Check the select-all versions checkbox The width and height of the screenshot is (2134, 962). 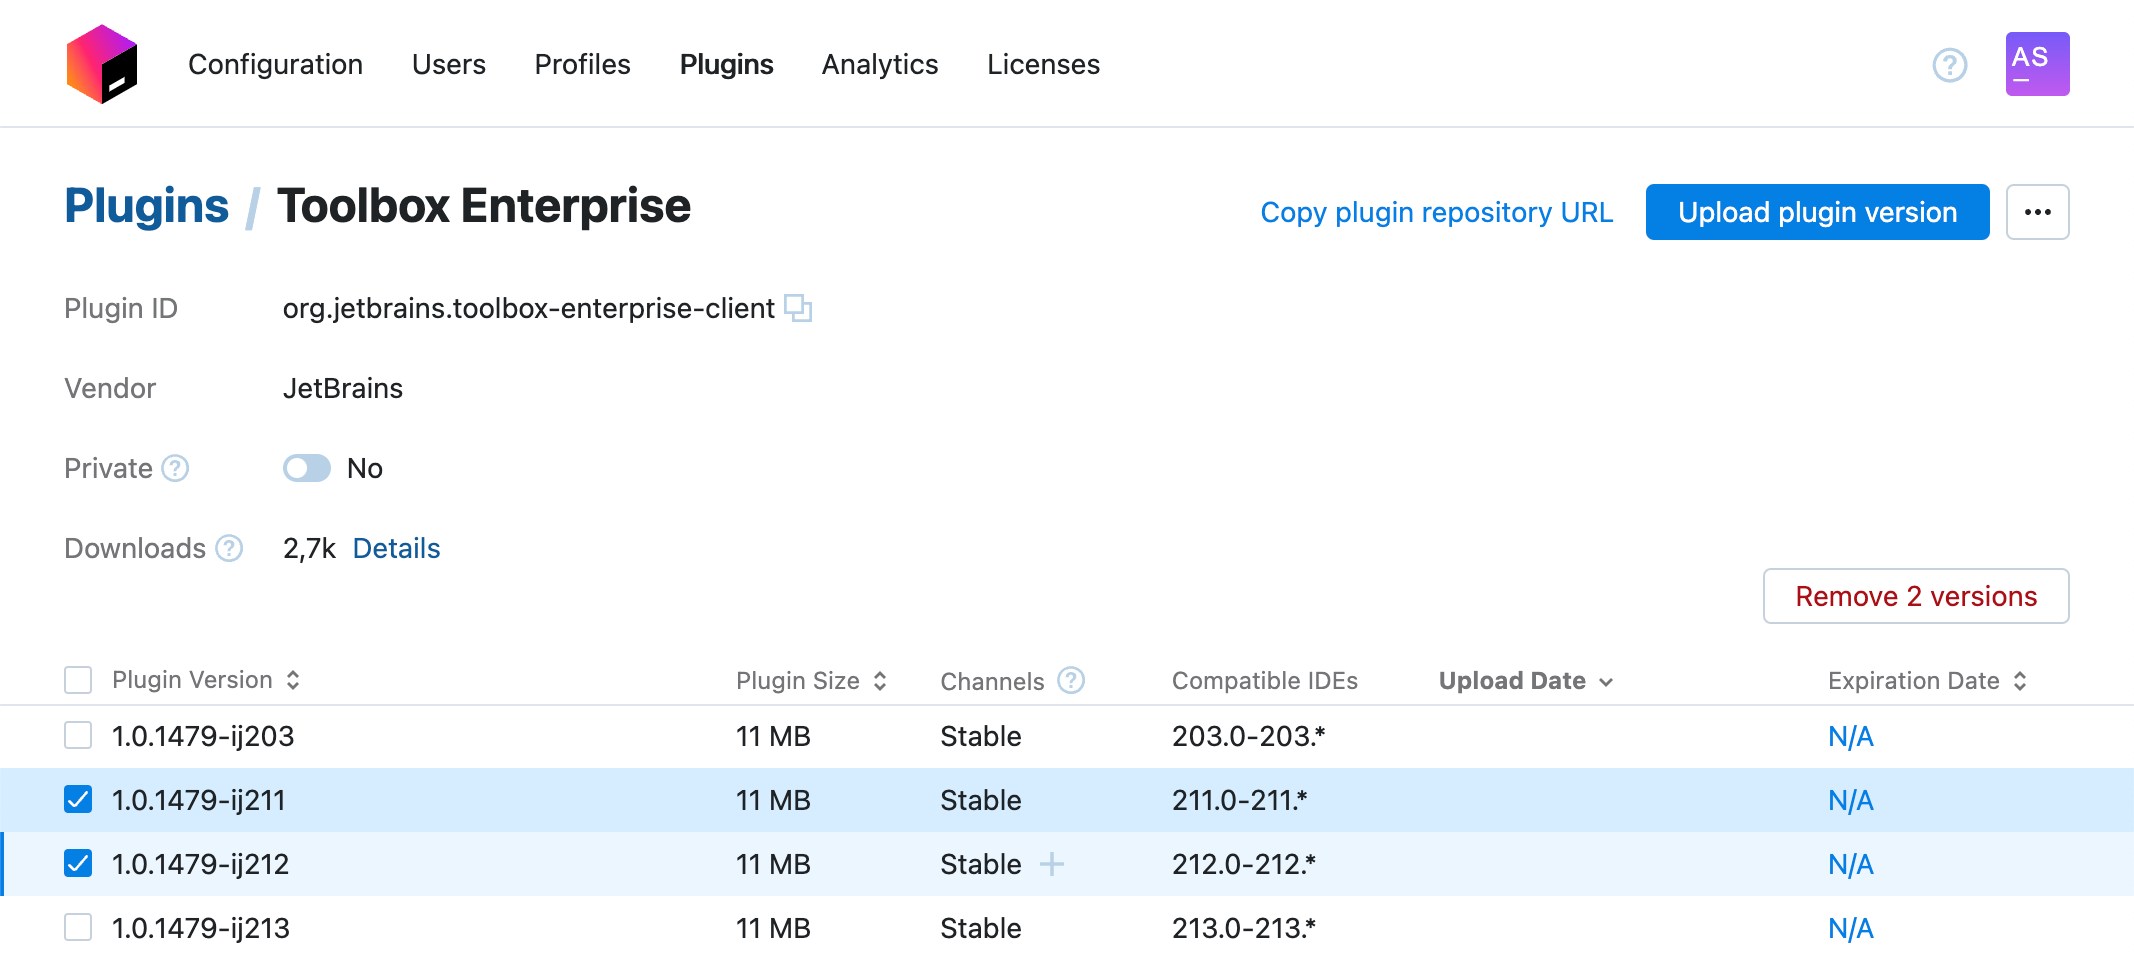click(x=78, y=680)
